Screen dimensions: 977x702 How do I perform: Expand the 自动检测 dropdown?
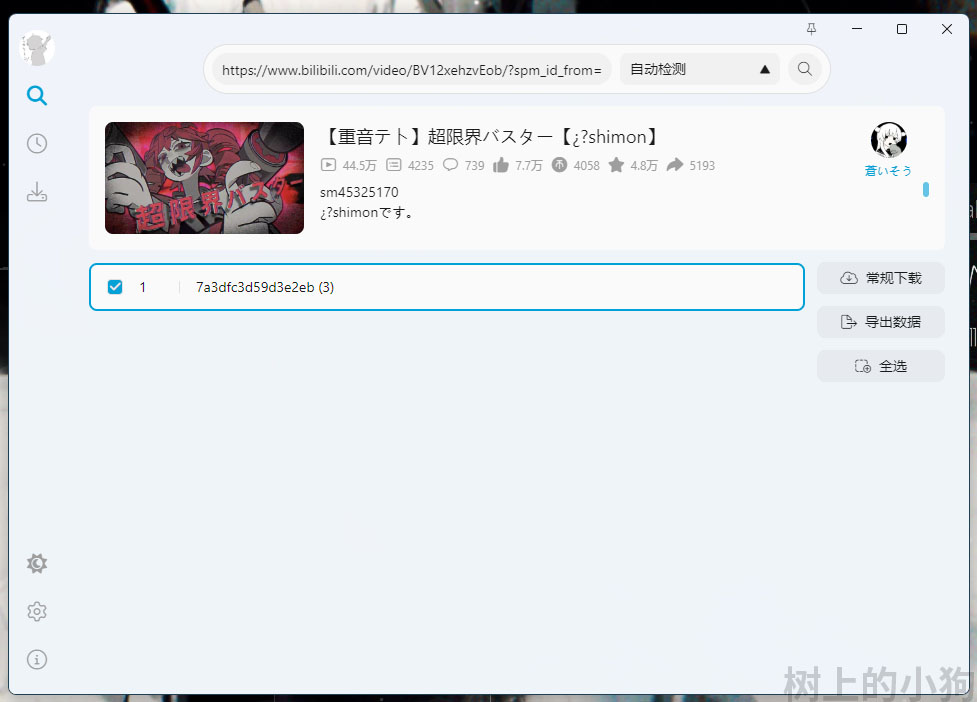click(699, 70)
